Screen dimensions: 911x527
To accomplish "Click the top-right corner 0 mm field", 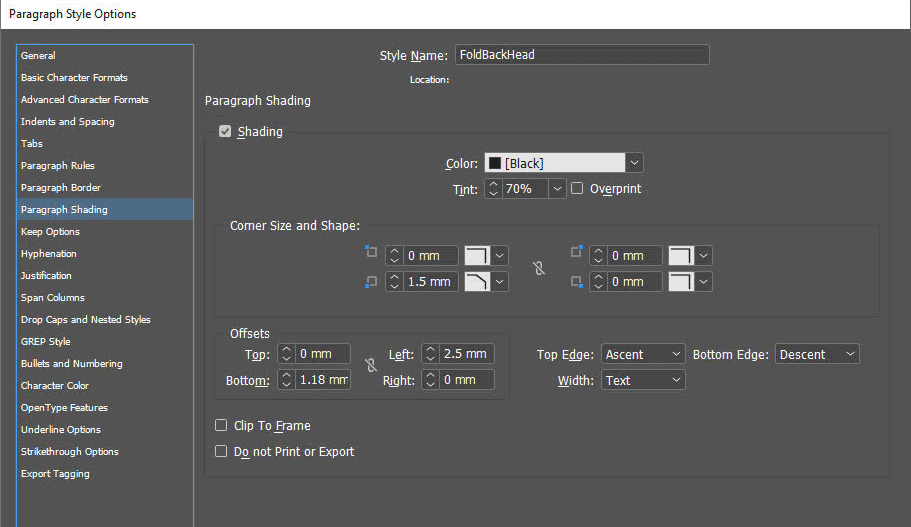I will tap(634, 256).
